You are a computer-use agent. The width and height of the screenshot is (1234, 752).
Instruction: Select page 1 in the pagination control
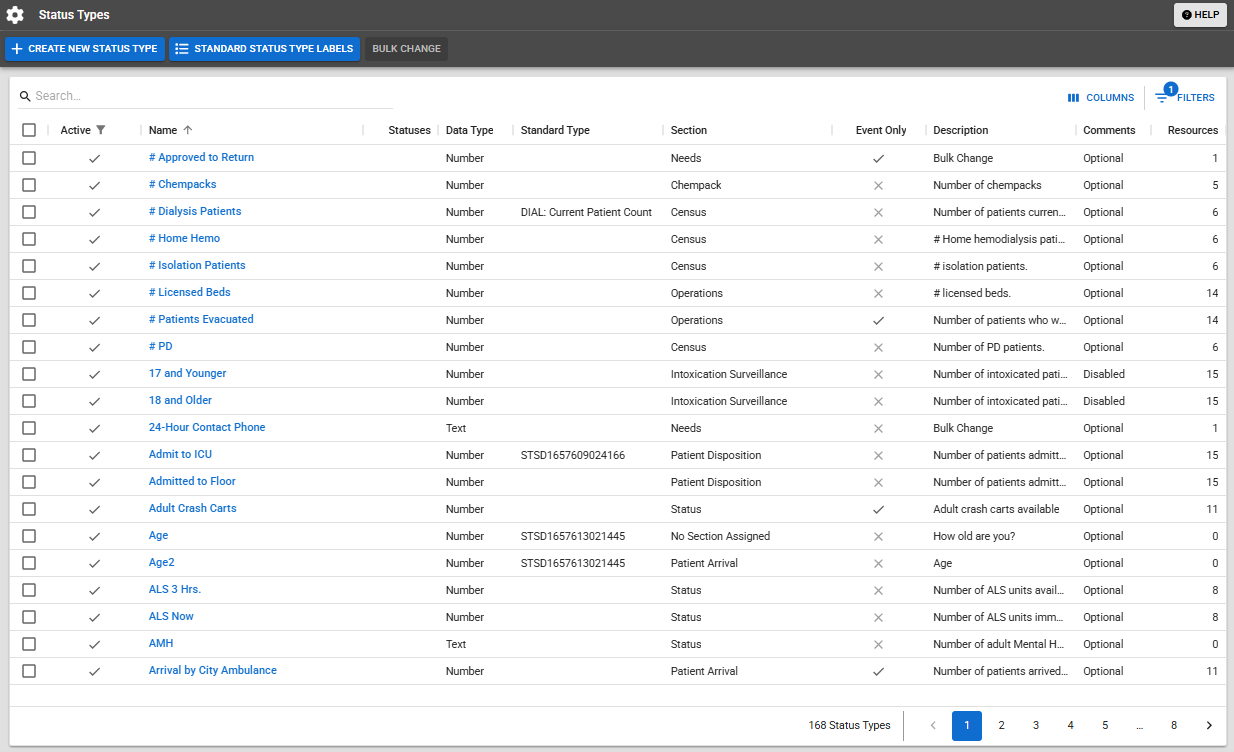point(966,725)
